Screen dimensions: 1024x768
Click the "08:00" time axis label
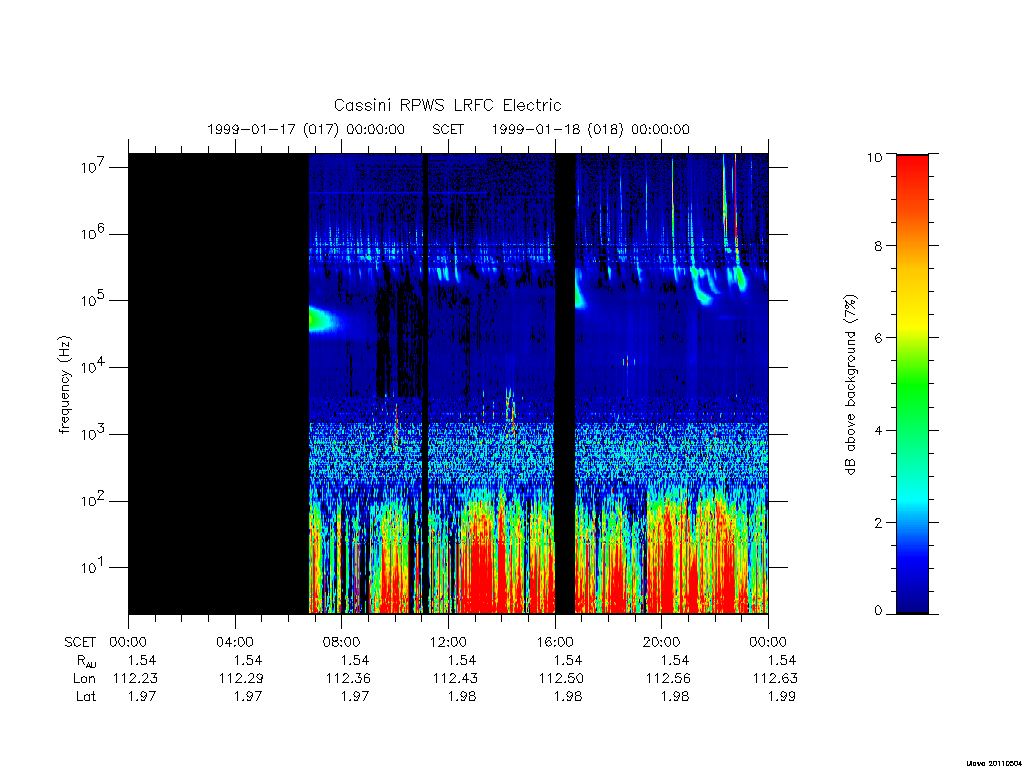click(342, 642)
